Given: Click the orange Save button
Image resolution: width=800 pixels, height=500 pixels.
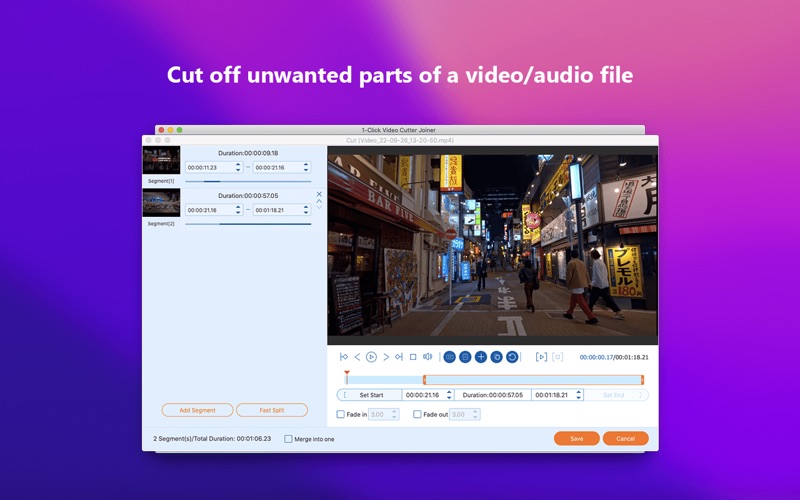Looking at the screenshot, I should [577, 438].
